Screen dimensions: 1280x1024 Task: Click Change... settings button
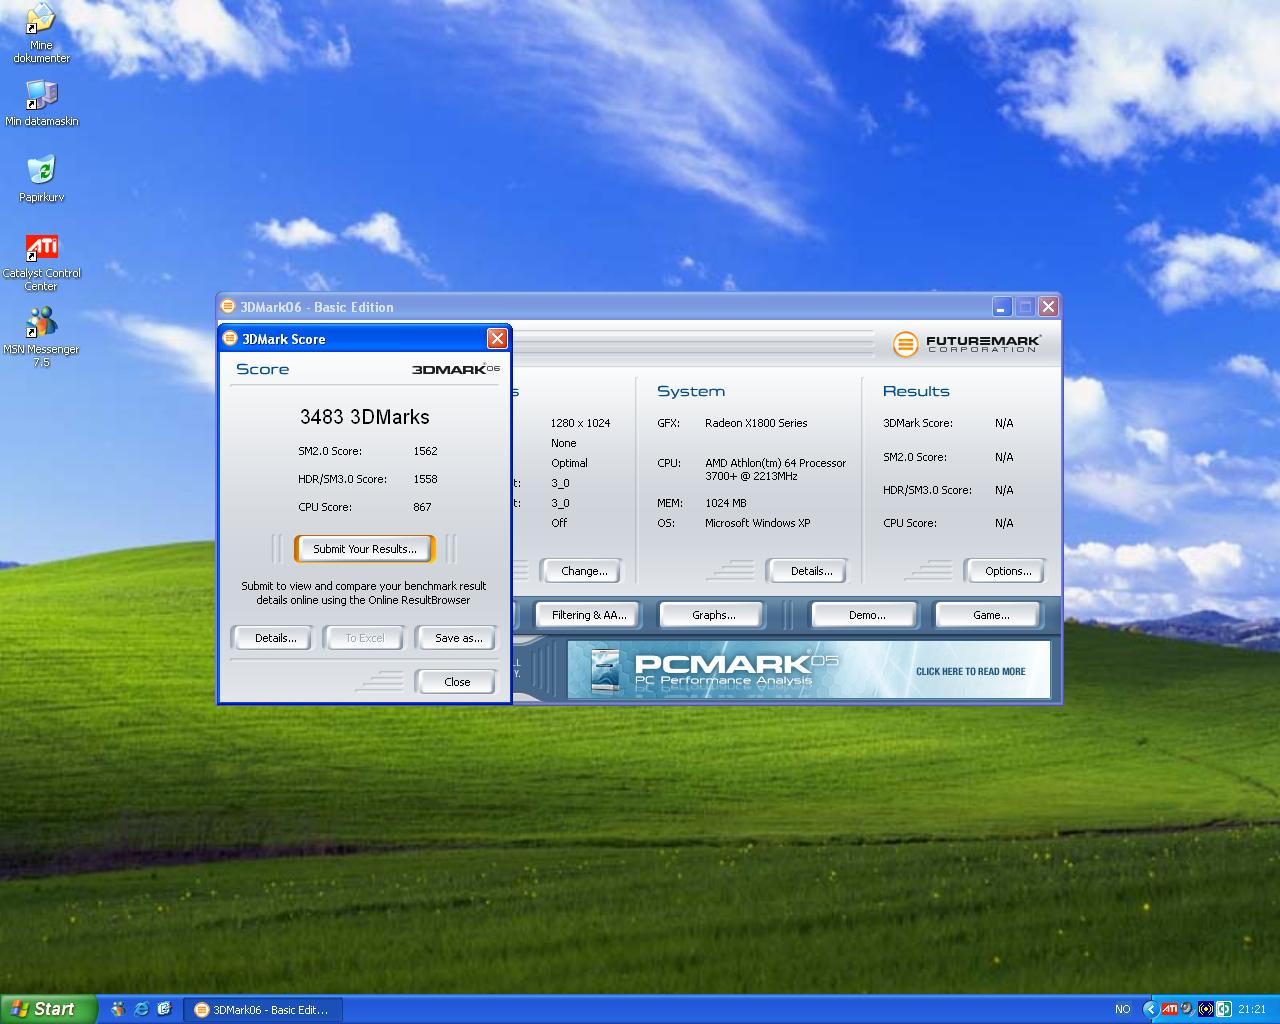tap(582, 571)
